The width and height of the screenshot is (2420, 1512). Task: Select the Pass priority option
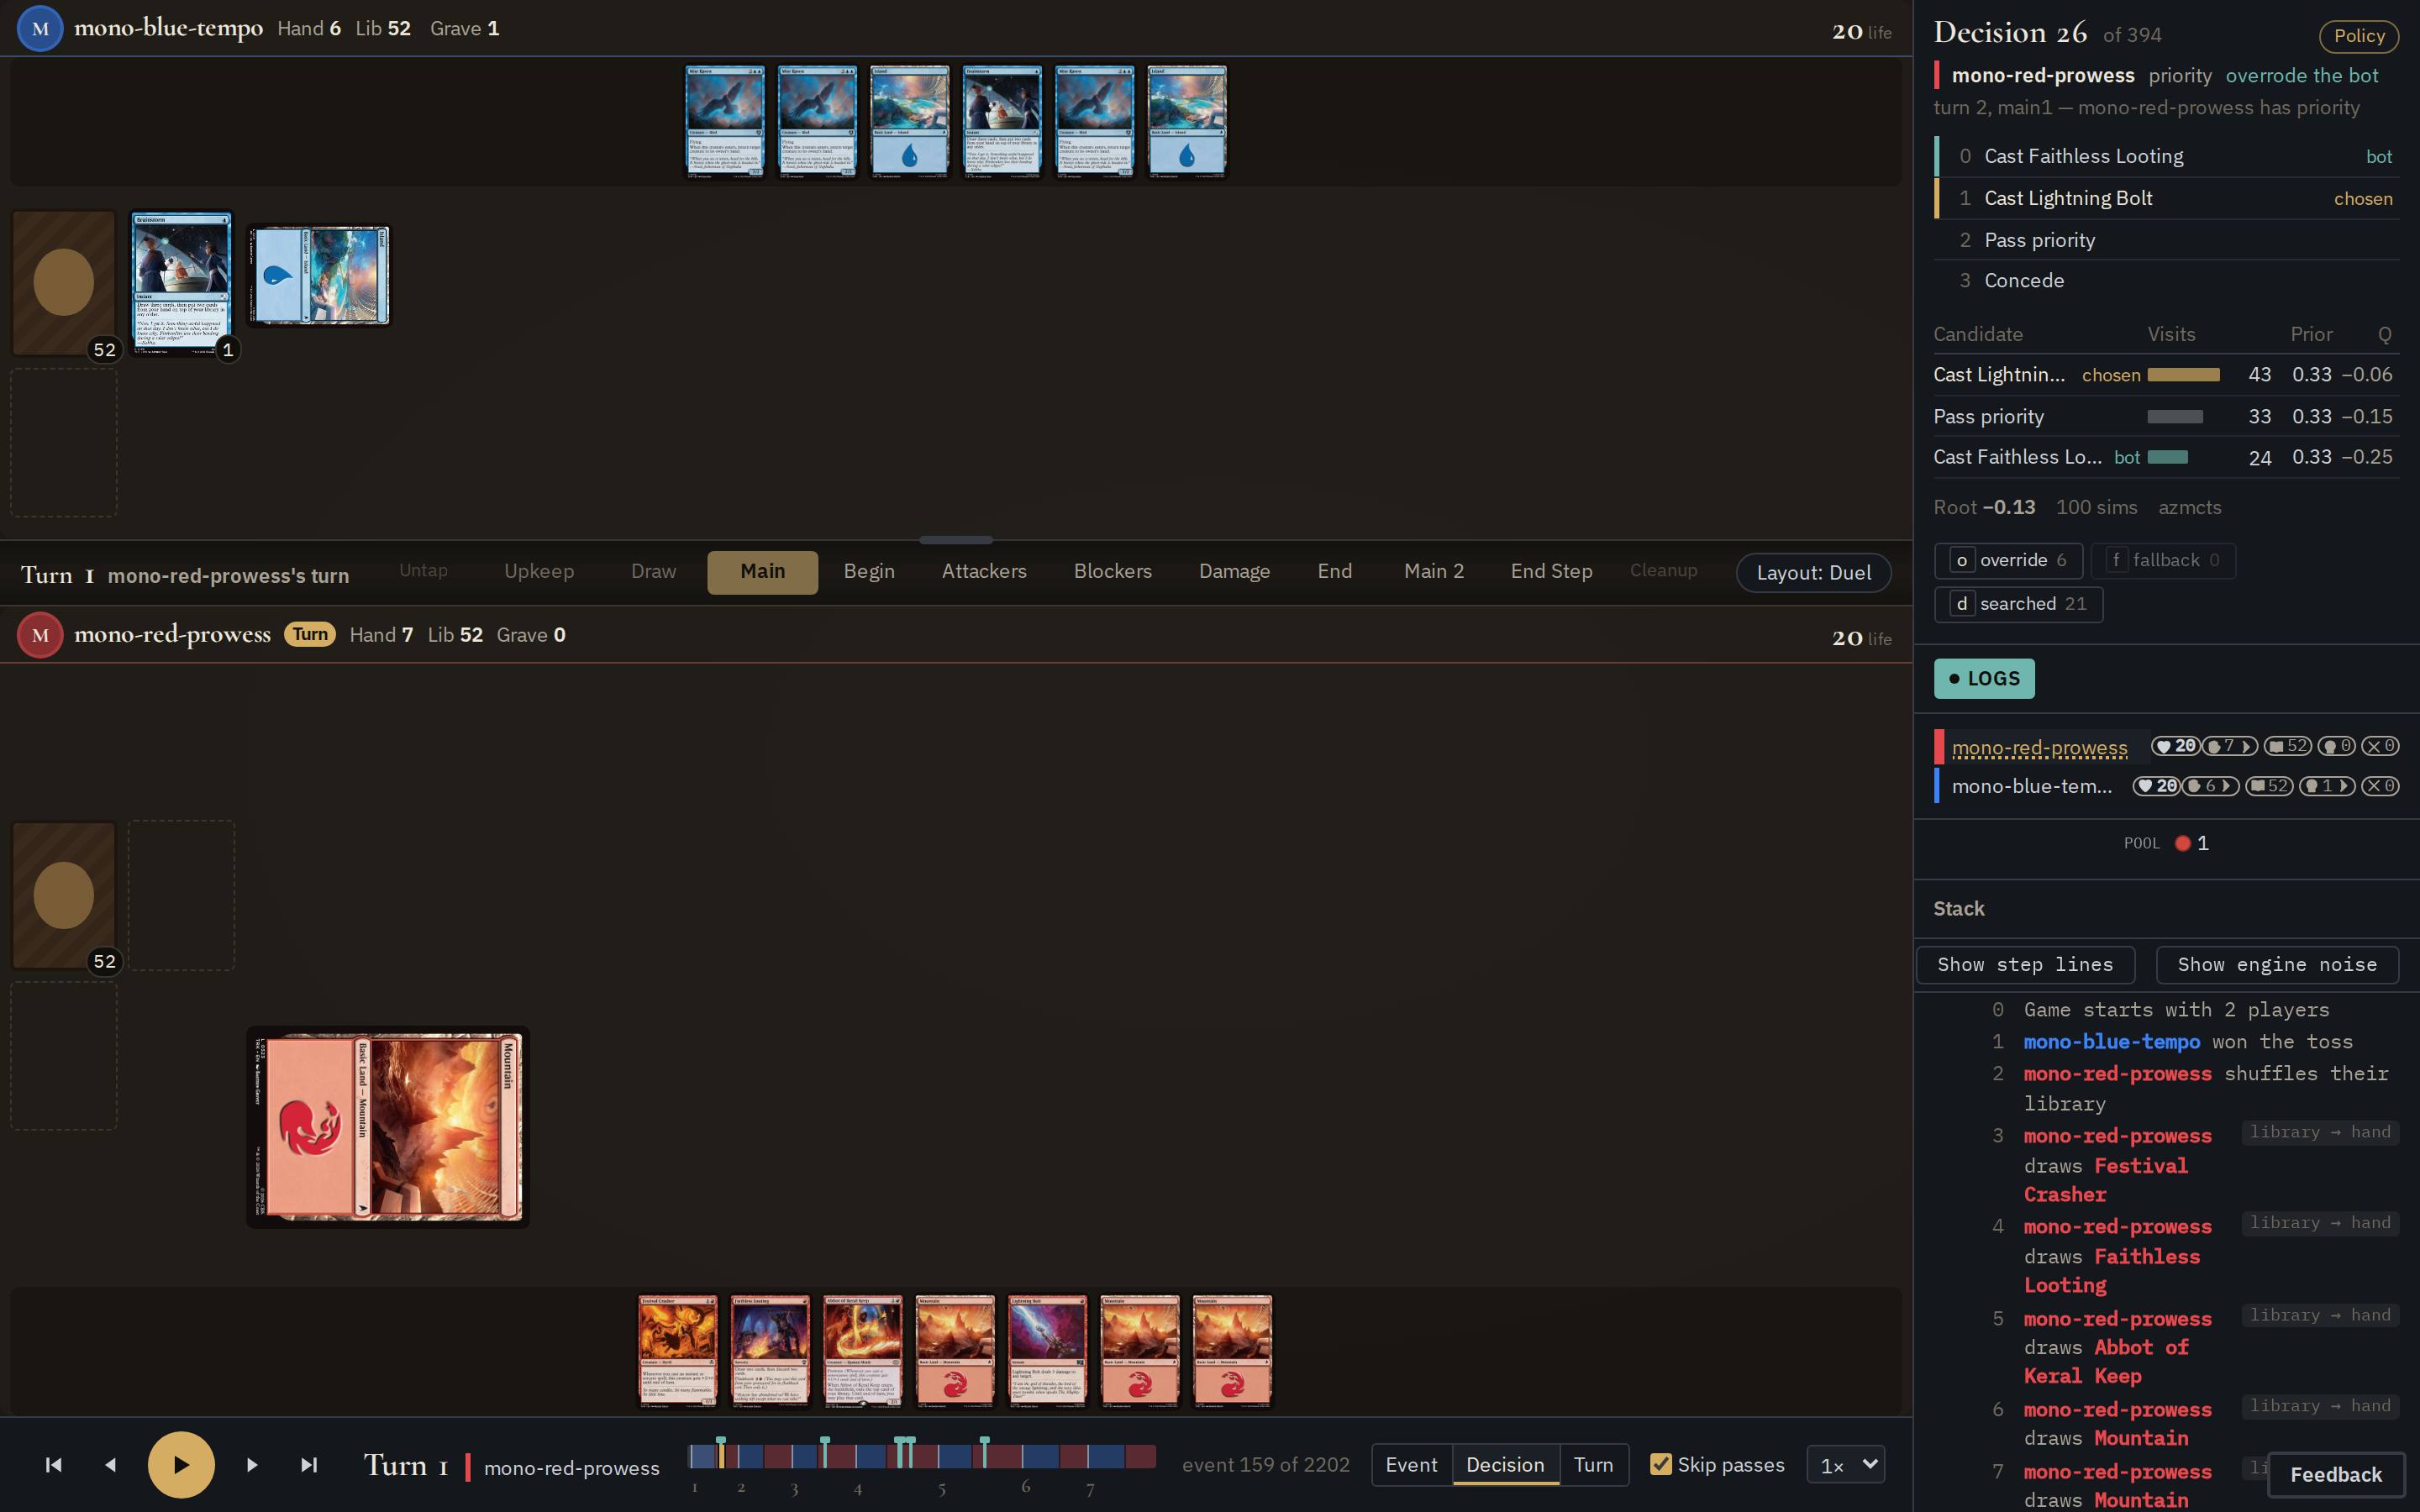point(2166,240)
